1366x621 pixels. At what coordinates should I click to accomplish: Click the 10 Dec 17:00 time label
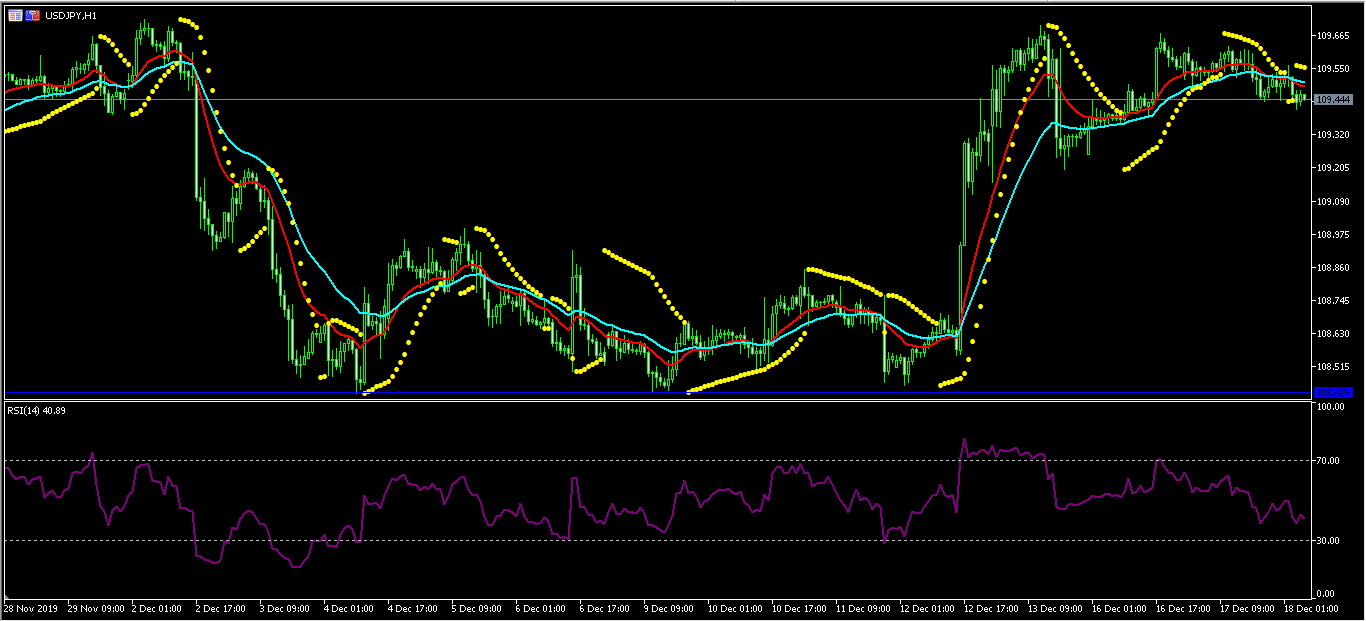(800, 608)
